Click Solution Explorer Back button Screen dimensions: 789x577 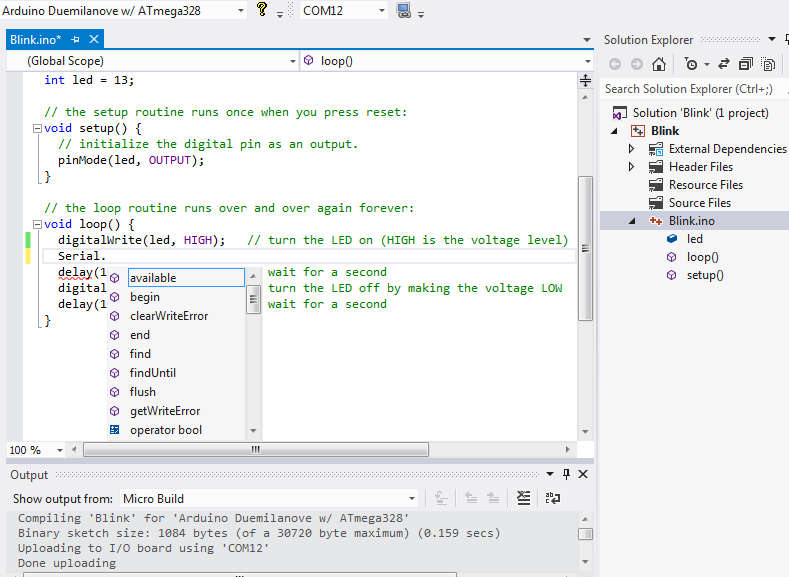point(615,64)
